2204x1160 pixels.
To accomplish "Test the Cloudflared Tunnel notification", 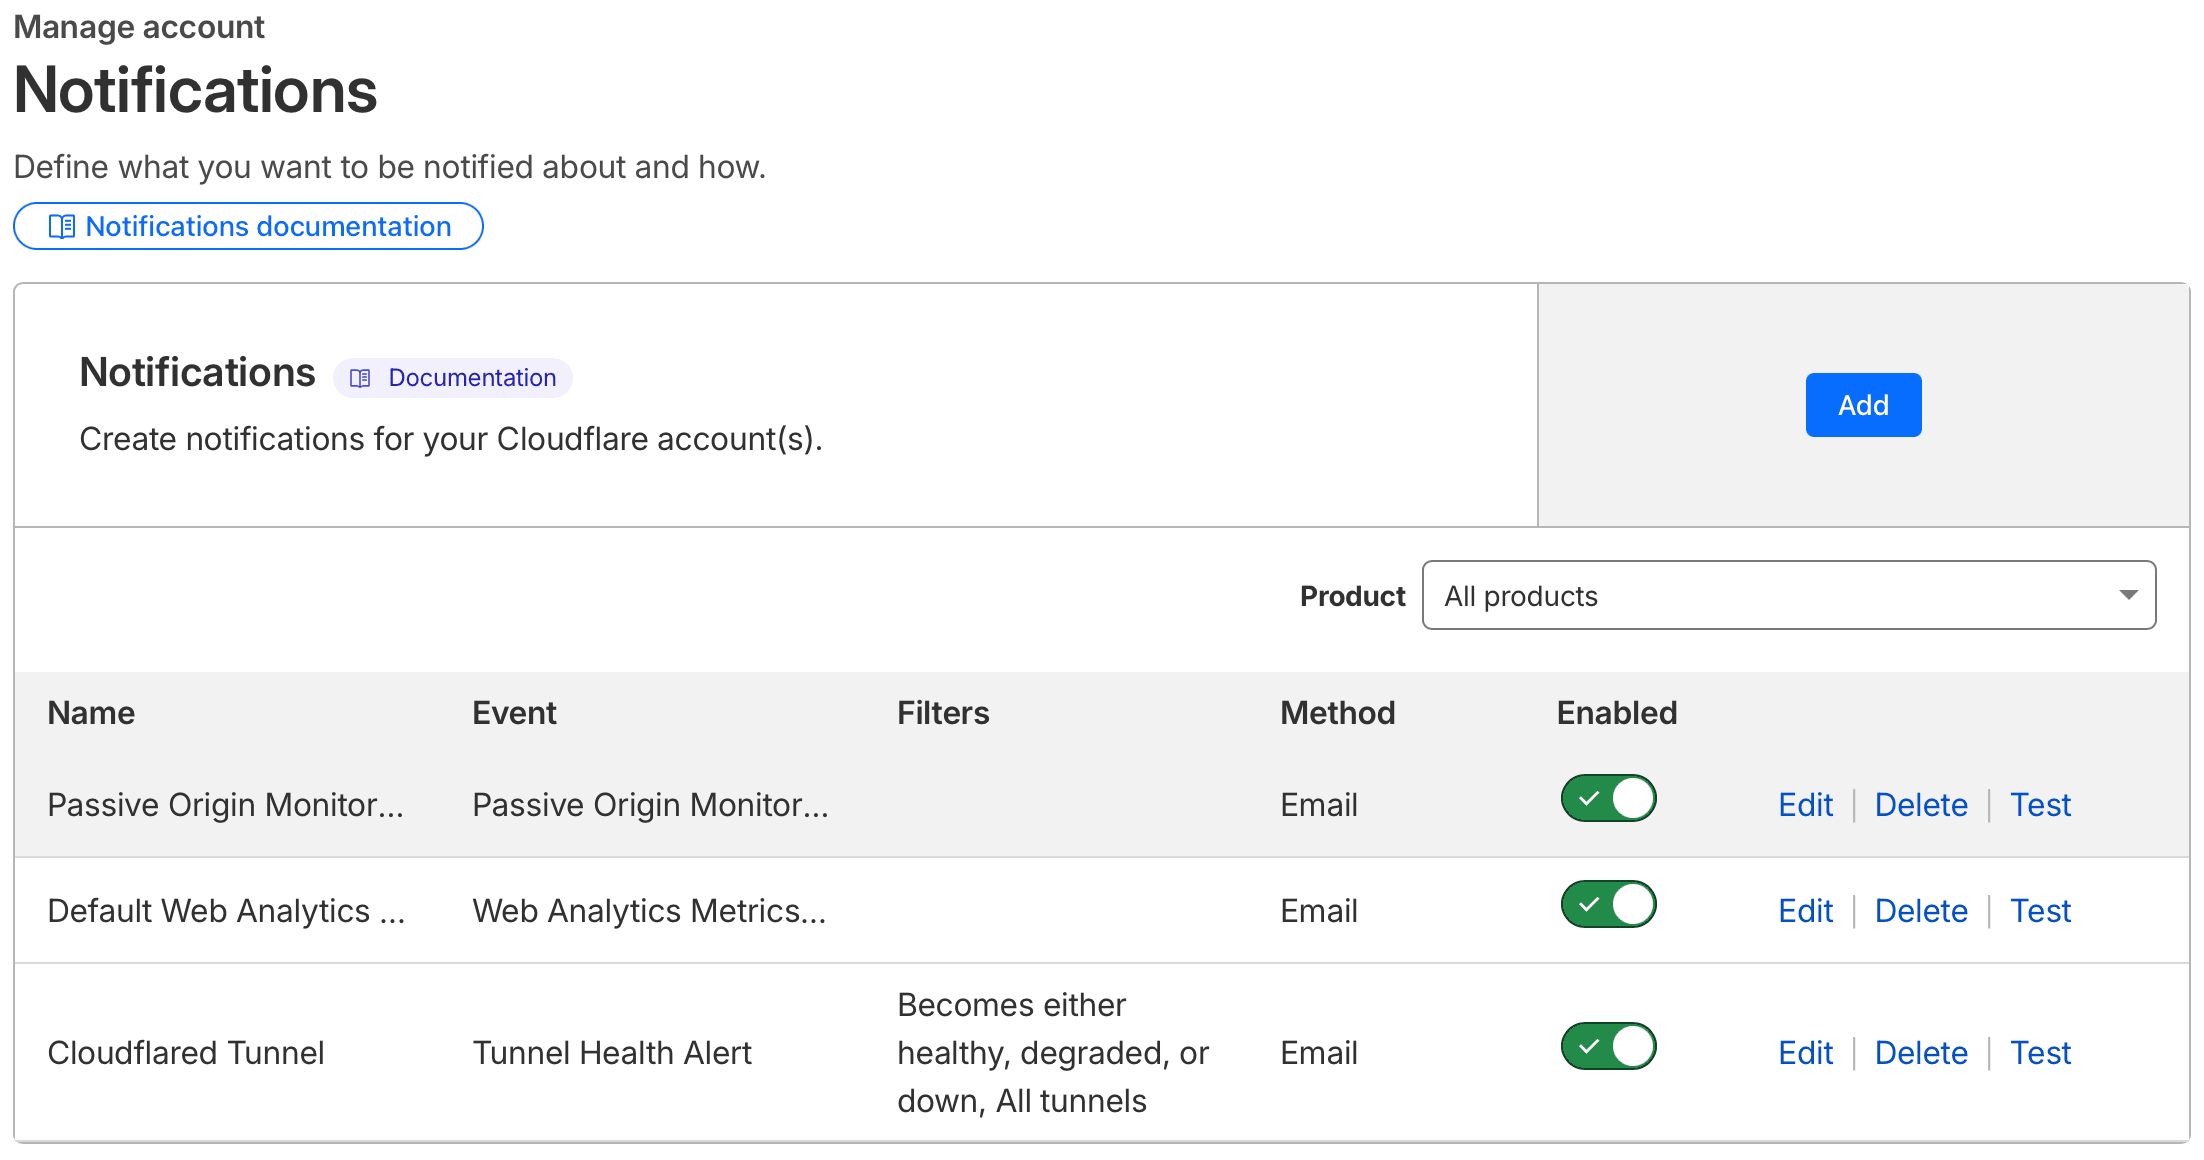I will click(x=2040, y=1053).
